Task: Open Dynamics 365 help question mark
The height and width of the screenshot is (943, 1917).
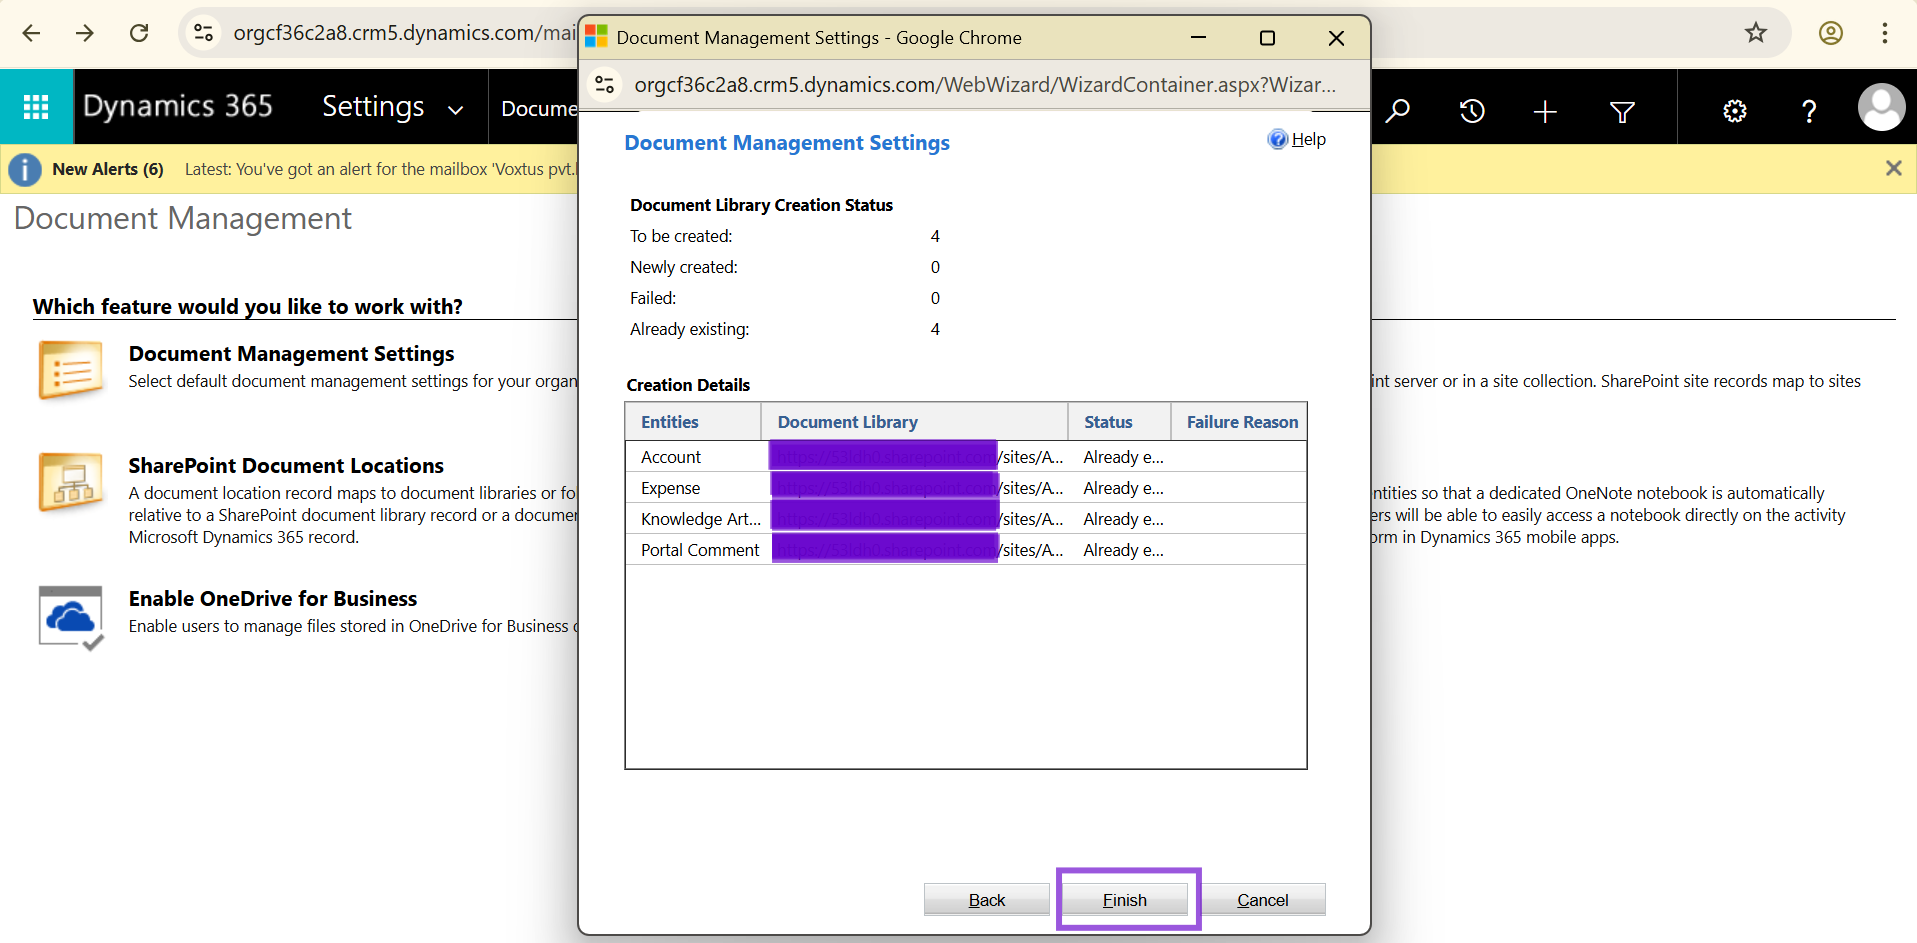Action: pyautogui.click(x=1809, y=111)
